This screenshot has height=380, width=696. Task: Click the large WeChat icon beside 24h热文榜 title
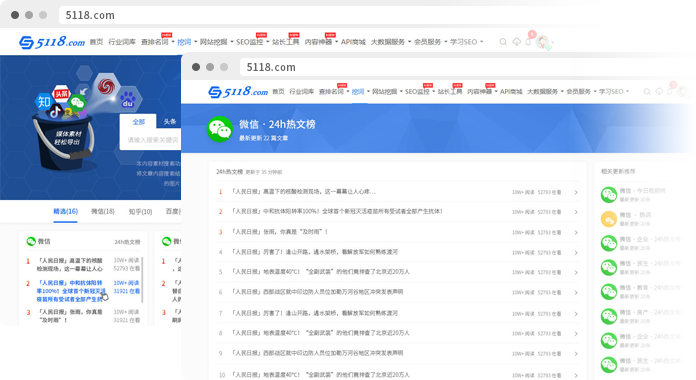point(220,129)
